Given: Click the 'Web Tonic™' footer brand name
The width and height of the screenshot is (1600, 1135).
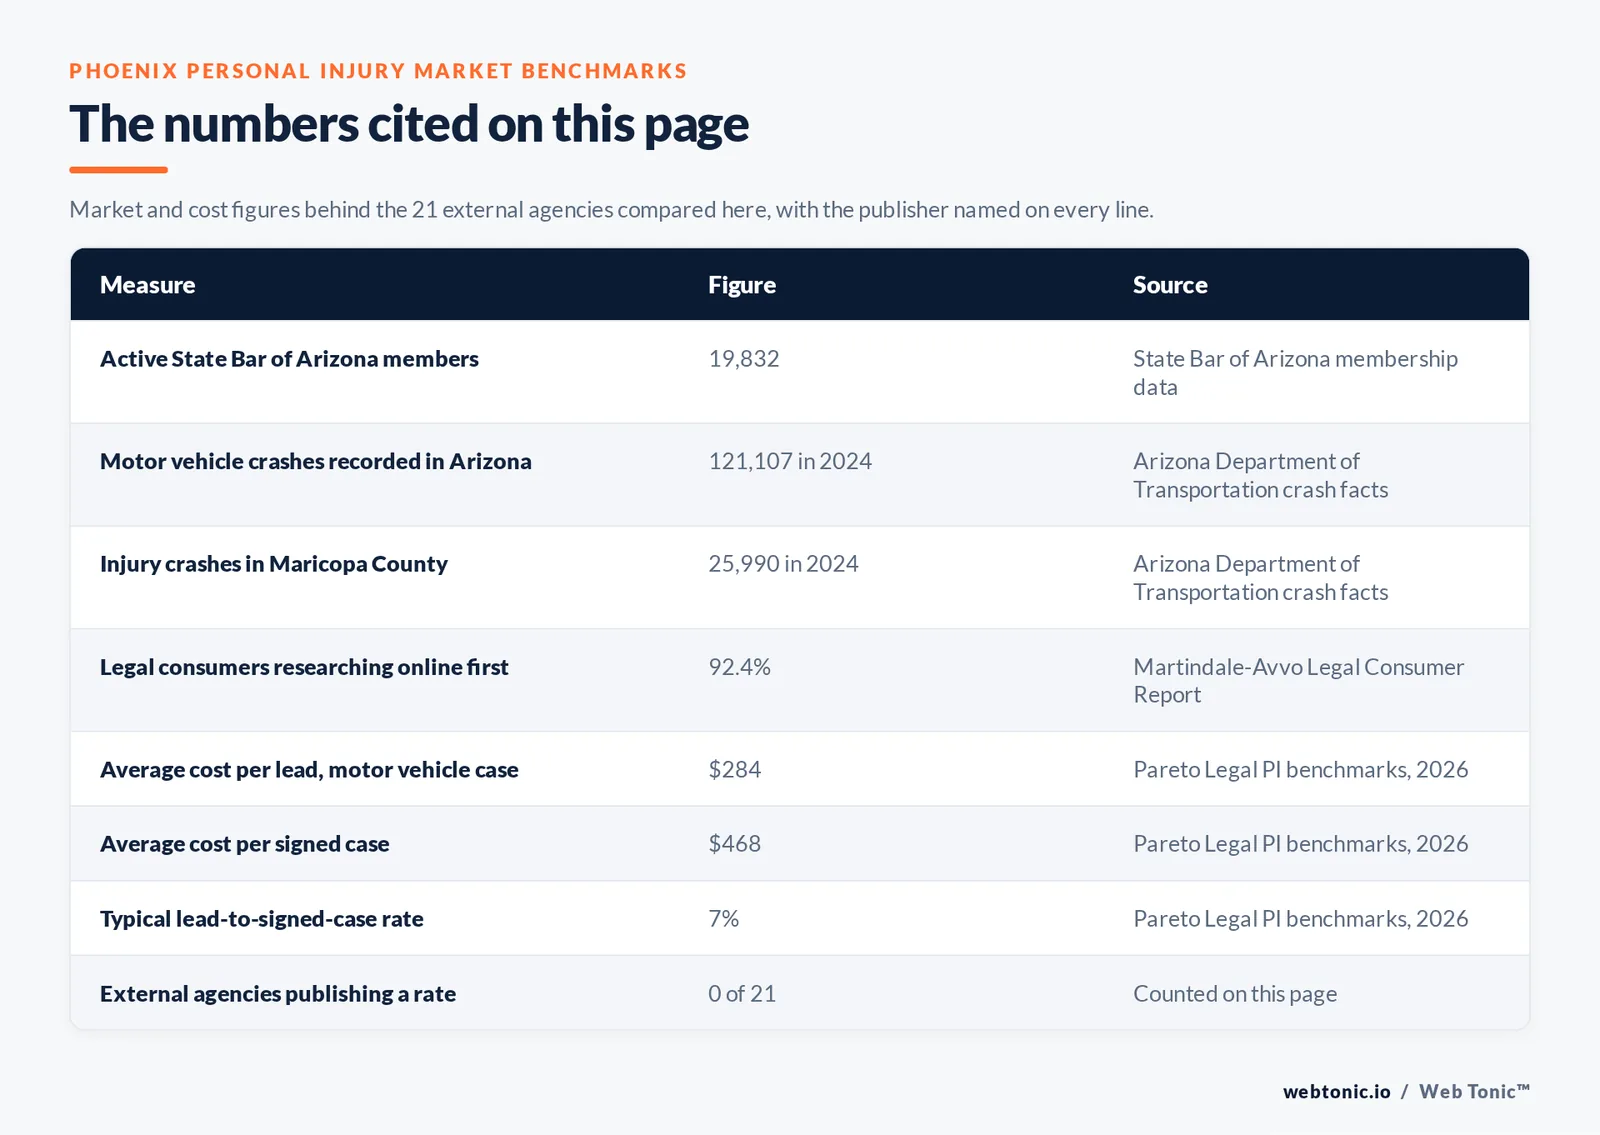Looking at the screenshot, I should 1474,1092.
